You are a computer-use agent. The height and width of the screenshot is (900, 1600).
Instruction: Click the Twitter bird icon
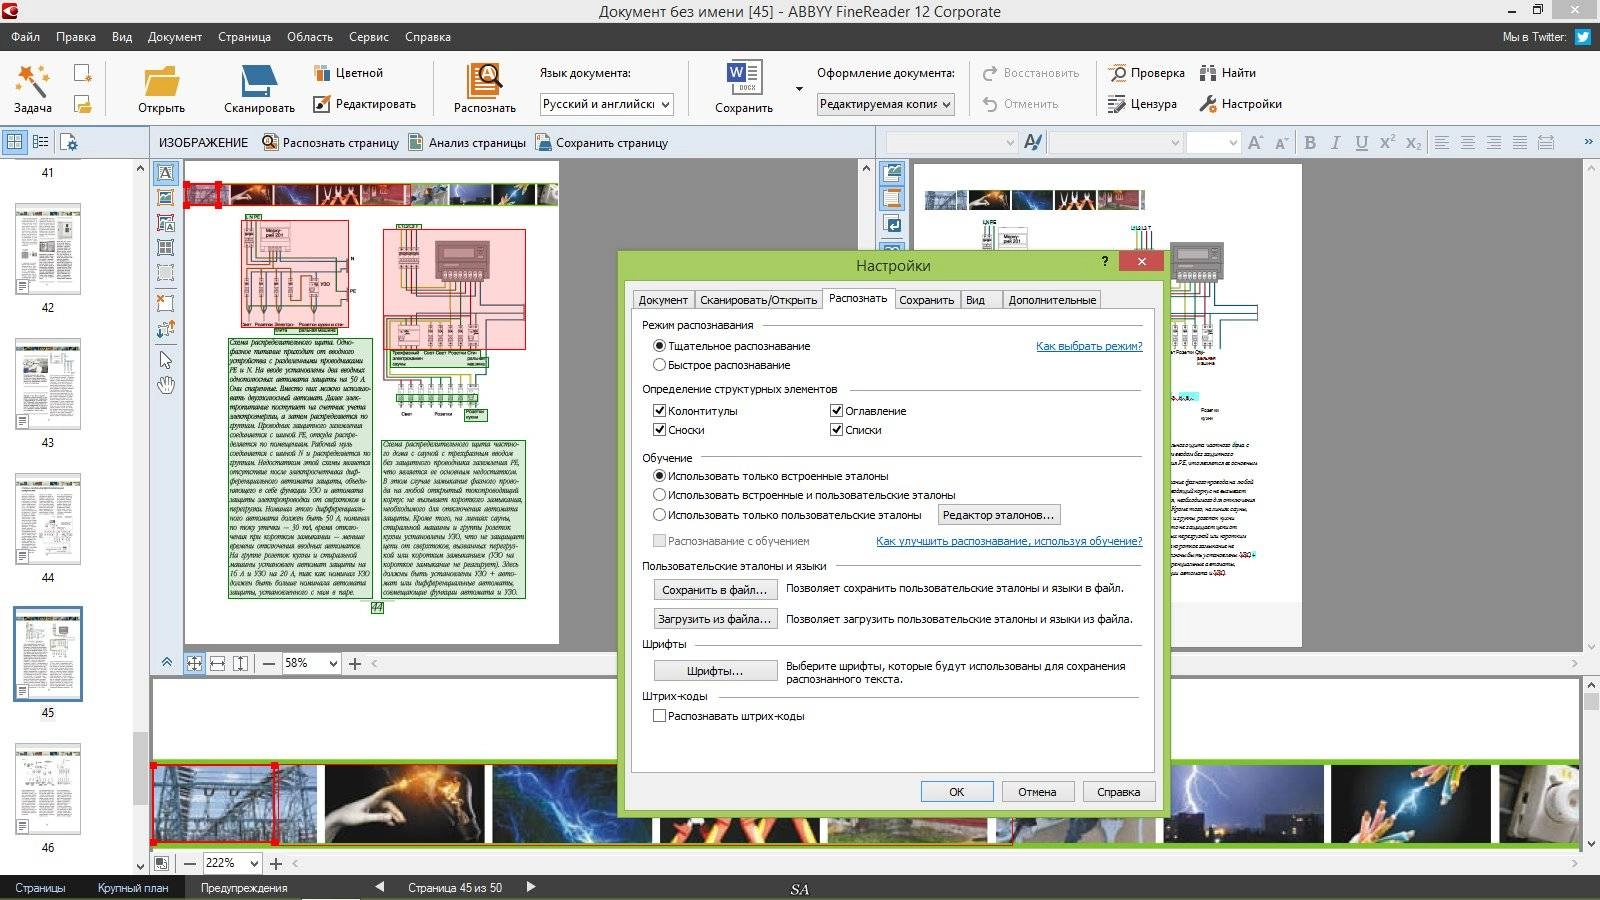pos(1583,37)
